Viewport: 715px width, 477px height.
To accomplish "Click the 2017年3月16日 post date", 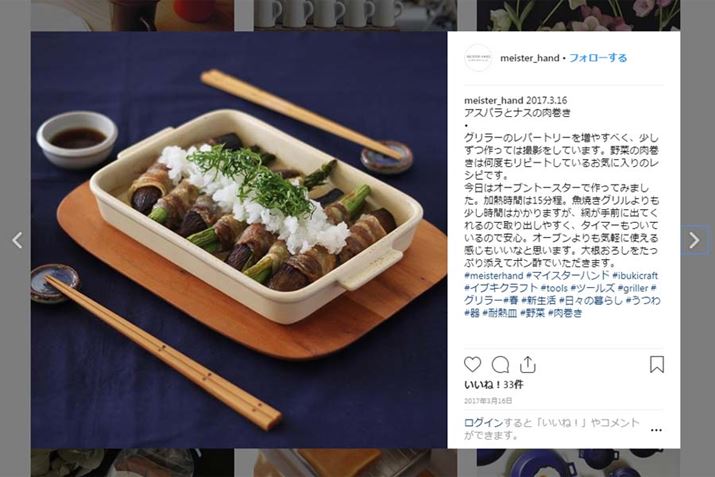I will [x=488, y=401].
